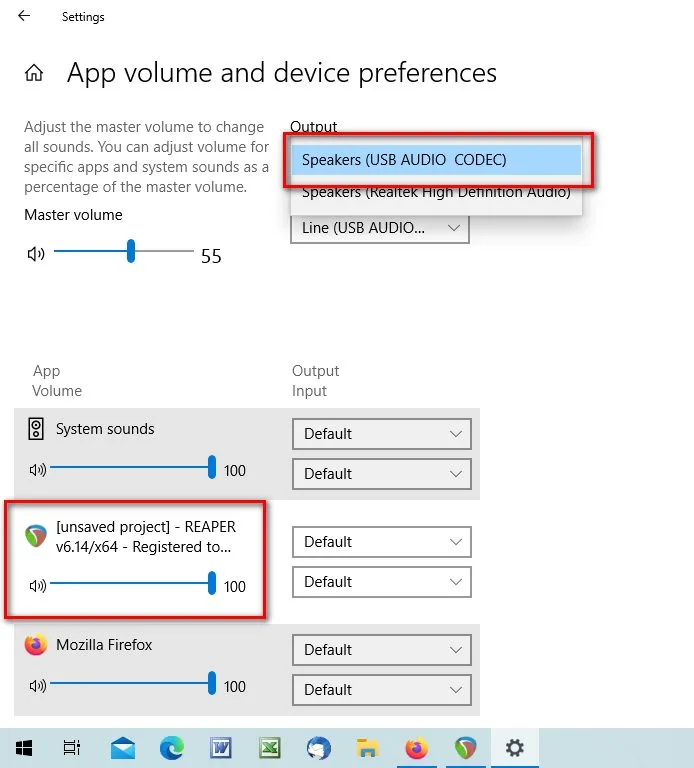
Task: Choose Speakers (Realtek High Definition Audio) option
Action: point(435,193)
